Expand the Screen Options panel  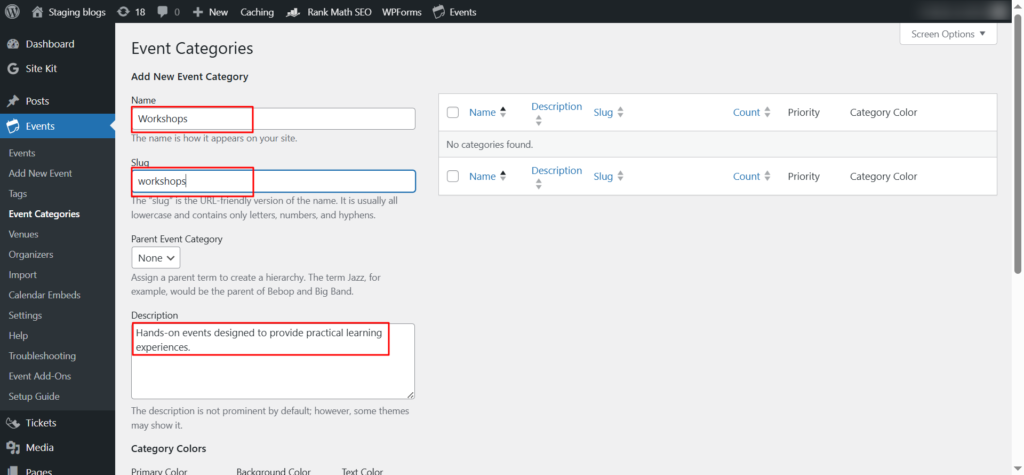(948, 34)
